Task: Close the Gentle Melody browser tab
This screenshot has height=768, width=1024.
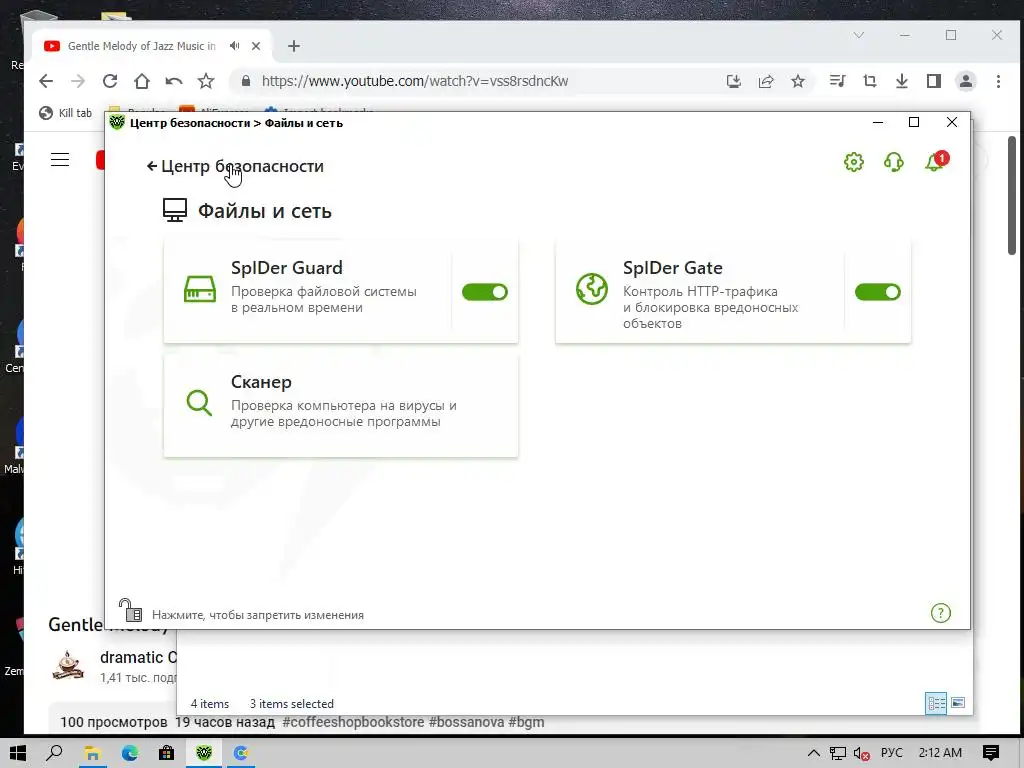Action: pos(256,46)
